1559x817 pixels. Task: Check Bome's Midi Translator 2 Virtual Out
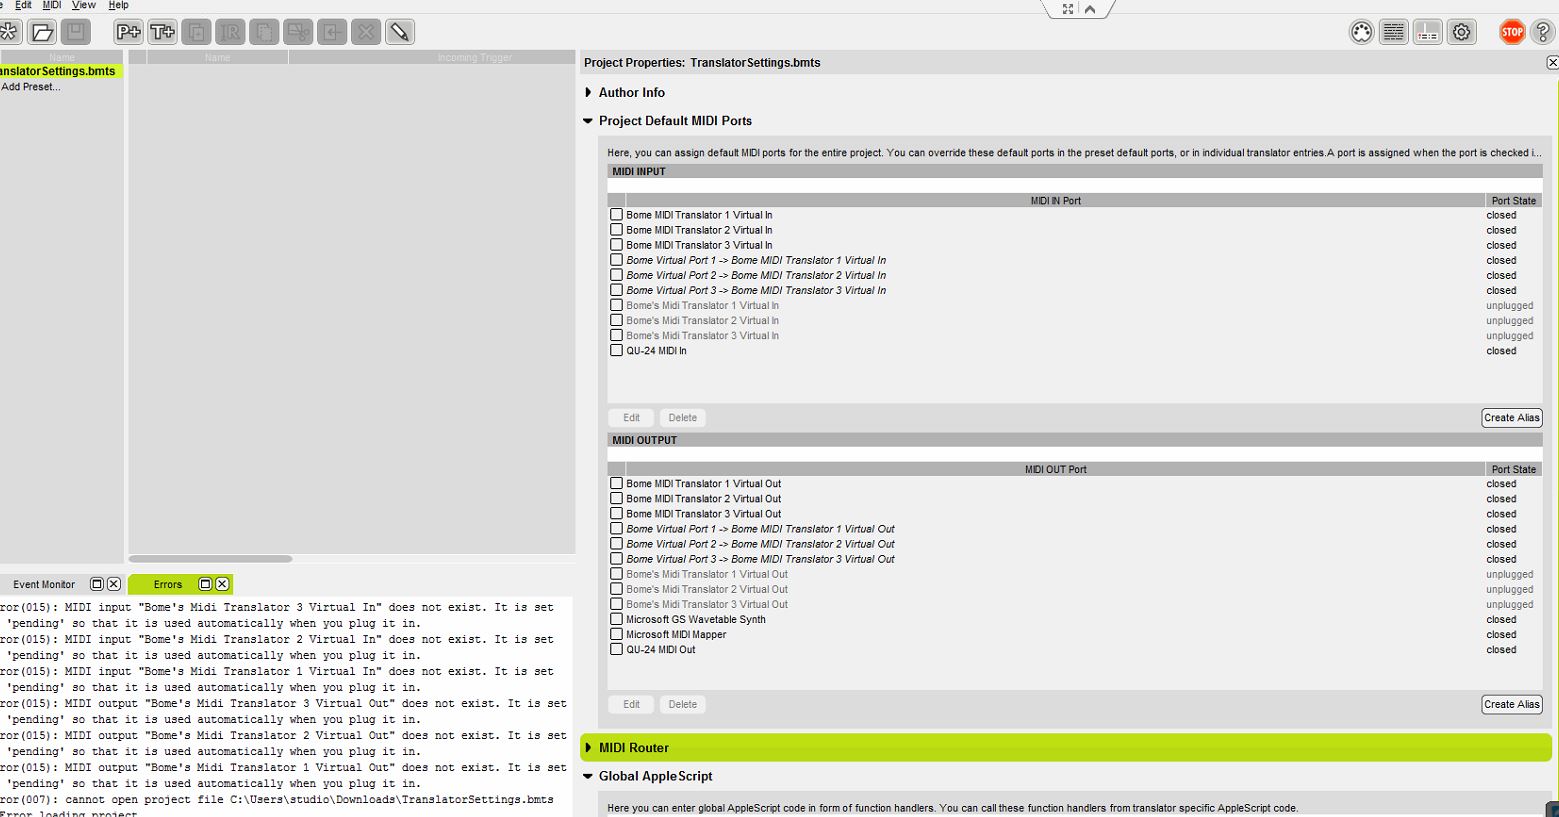click(x=616, y=589)
